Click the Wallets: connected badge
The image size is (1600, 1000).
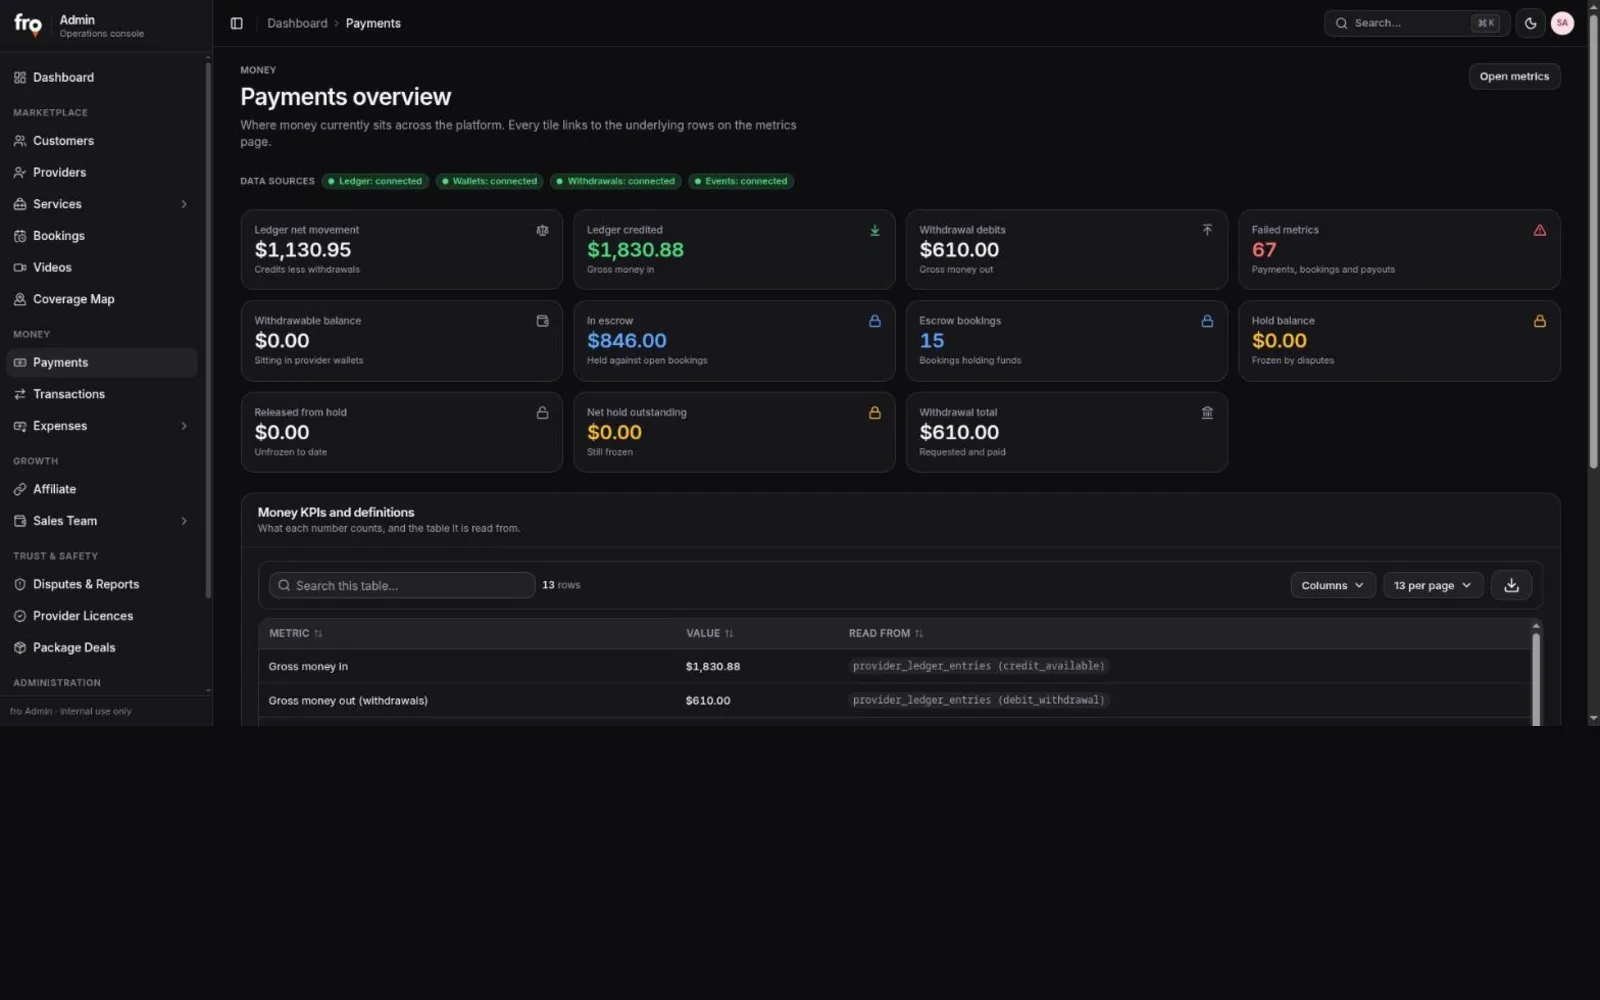pos(490,181)
